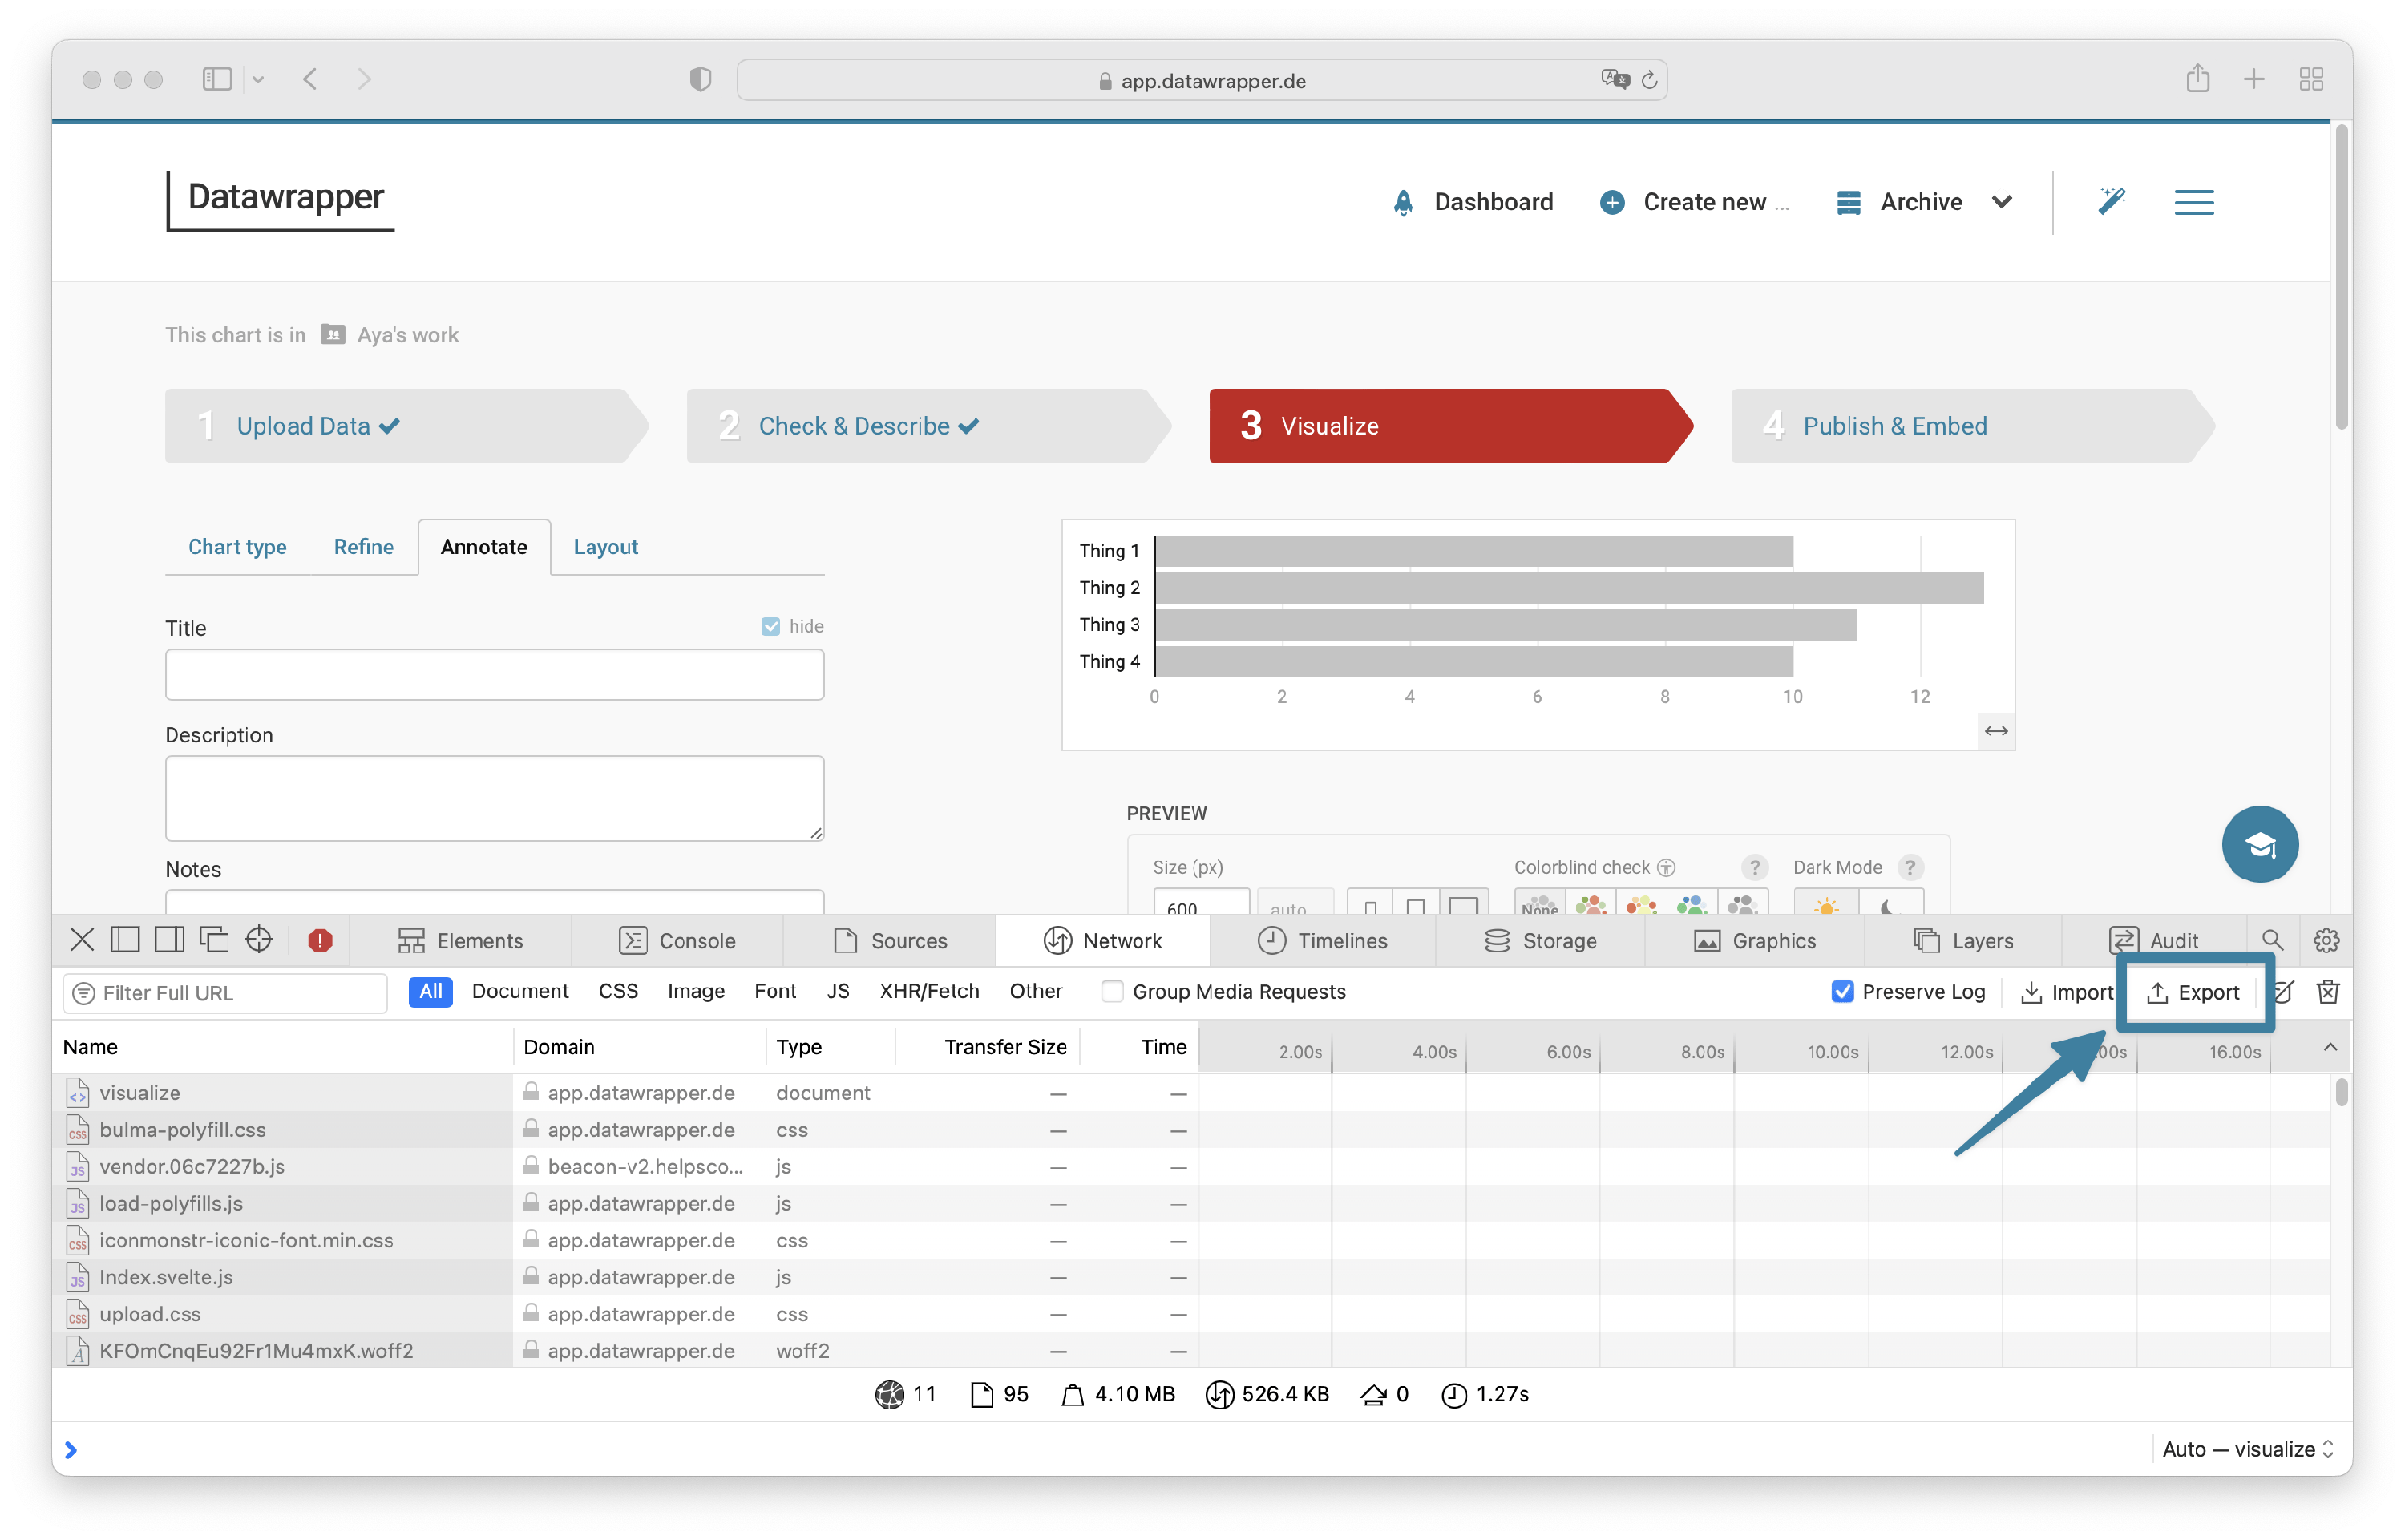Click the Export button
The image size is (2405, 1540).
point(2194,992)
